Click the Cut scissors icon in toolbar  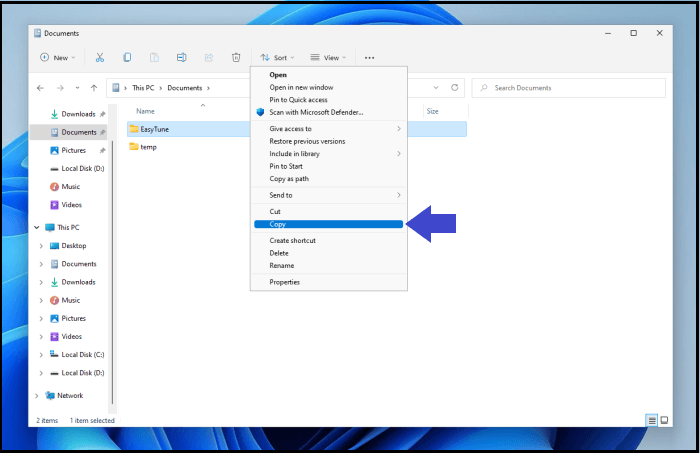click(99, 58)
